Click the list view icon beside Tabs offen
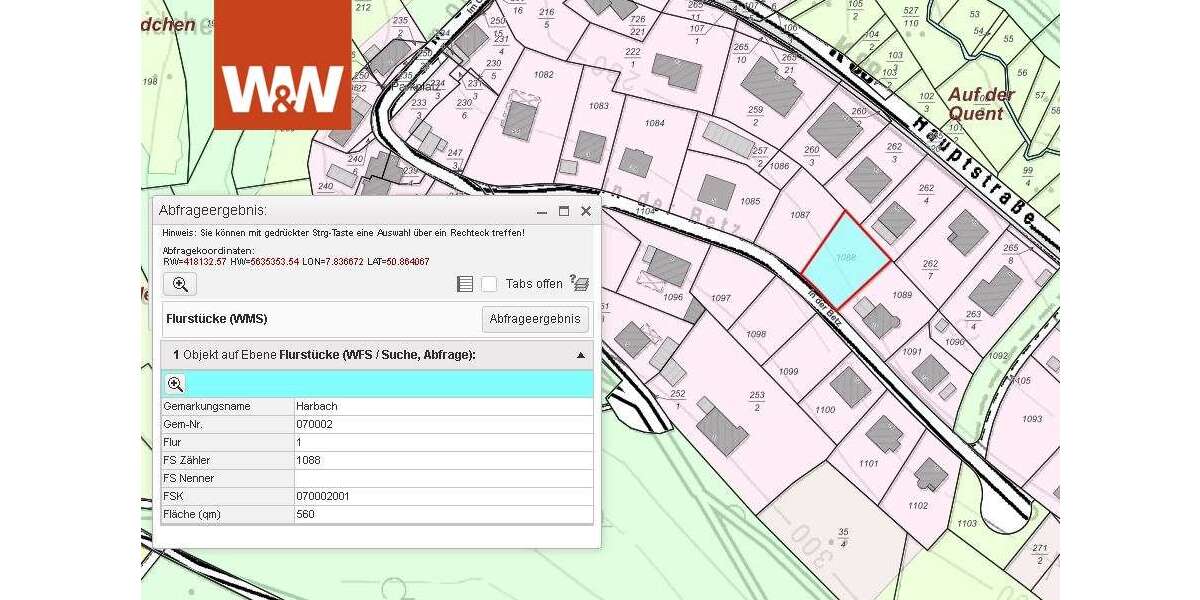 464,284
